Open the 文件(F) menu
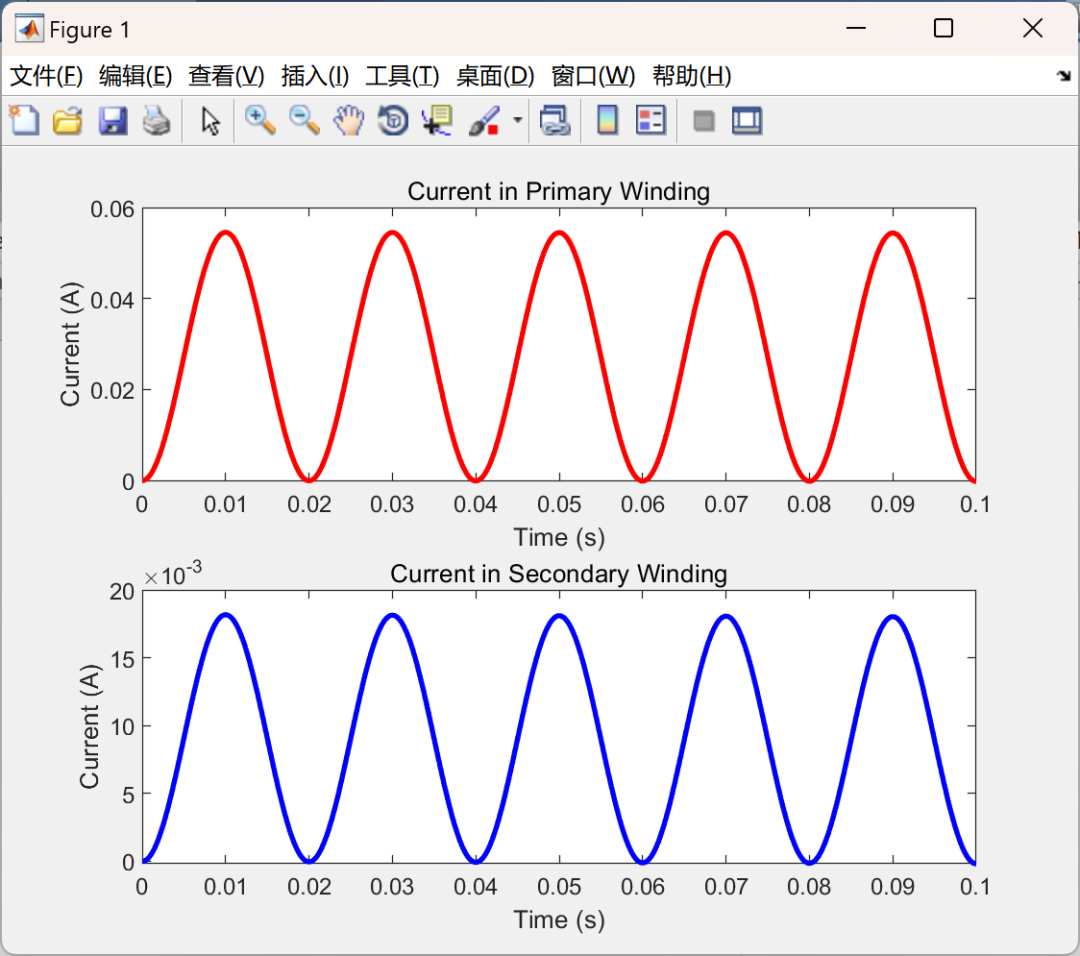 (46, 76)
